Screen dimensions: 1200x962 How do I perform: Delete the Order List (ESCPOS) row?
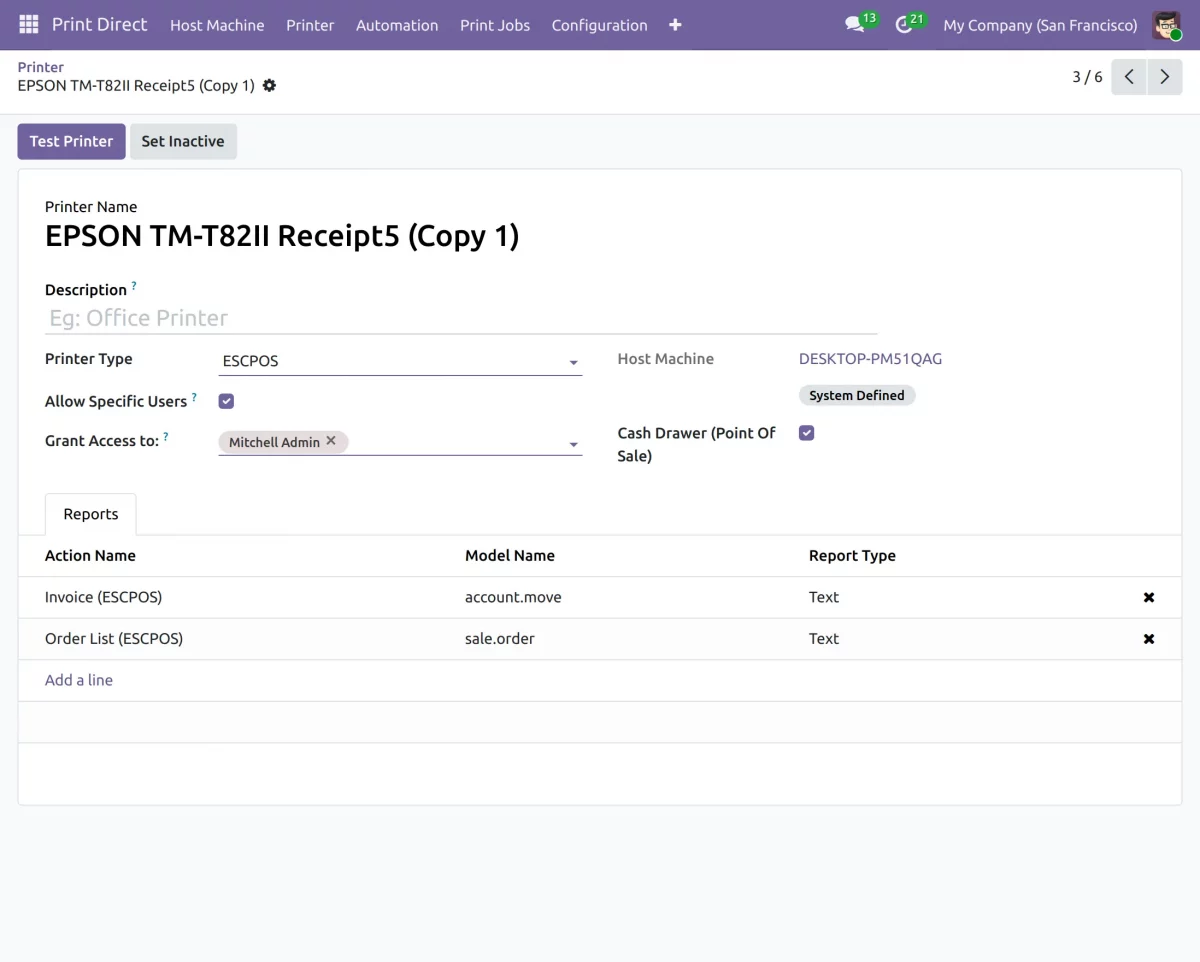click(x=1149, y=639)
